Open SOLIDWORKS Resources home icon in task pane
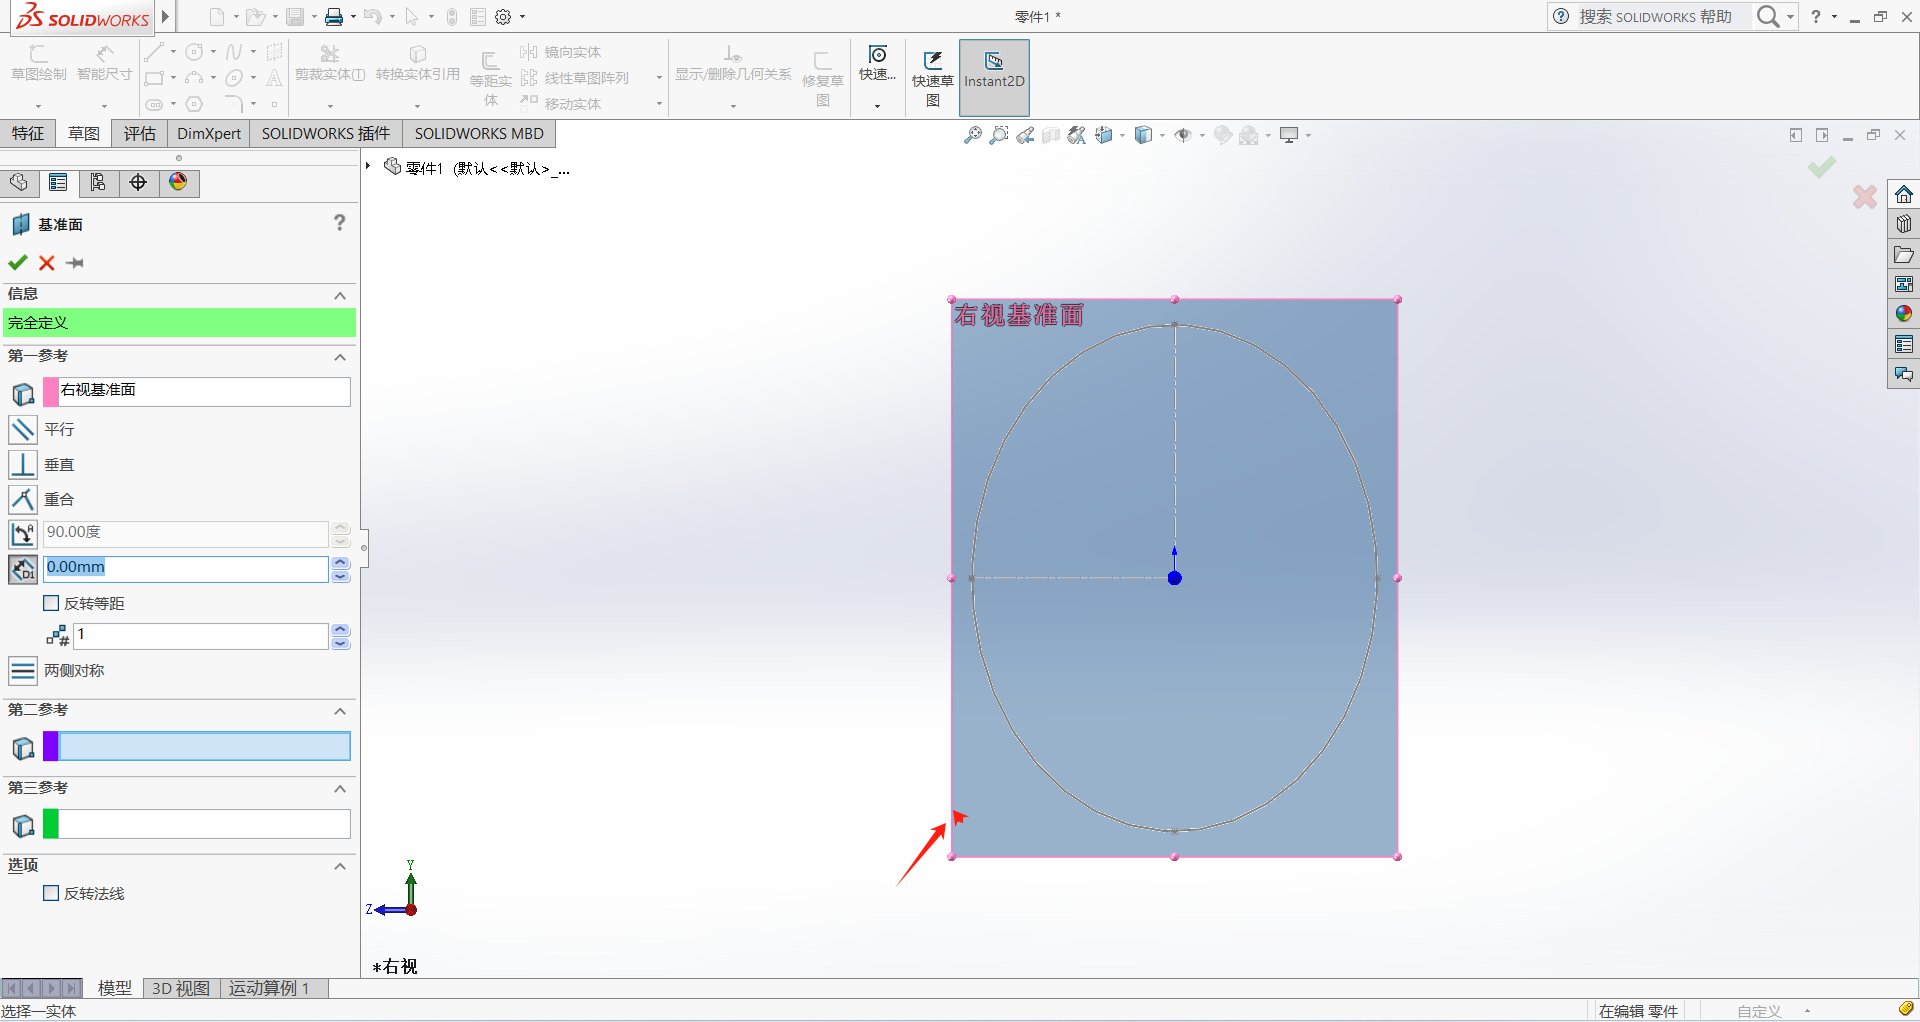The height and width of the screenshot is (1022, 1920). (1903, 194)
